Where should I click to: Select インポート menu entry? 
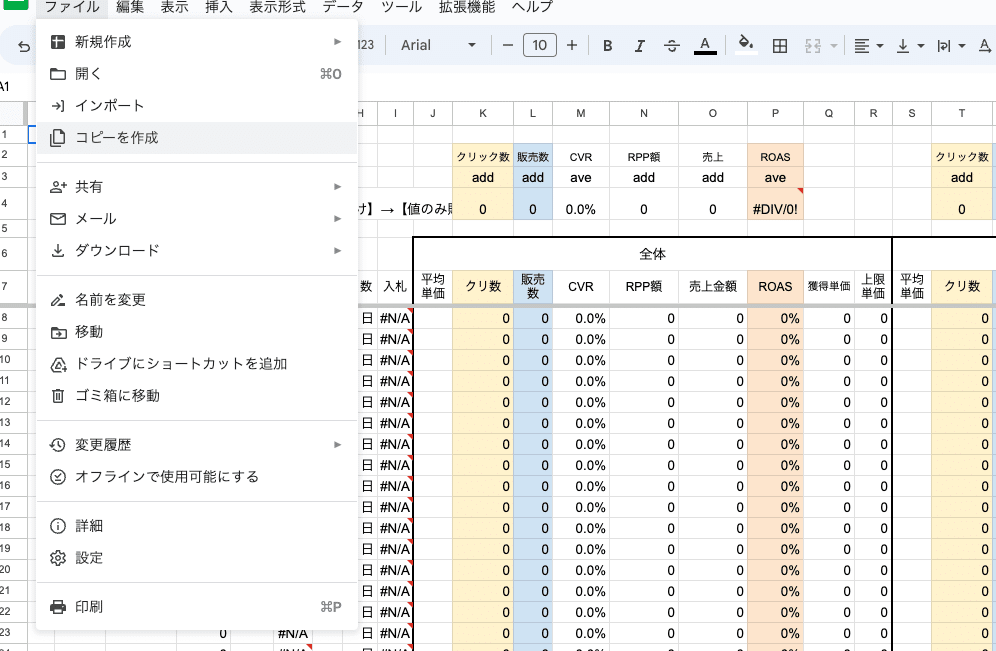point(197,105)
